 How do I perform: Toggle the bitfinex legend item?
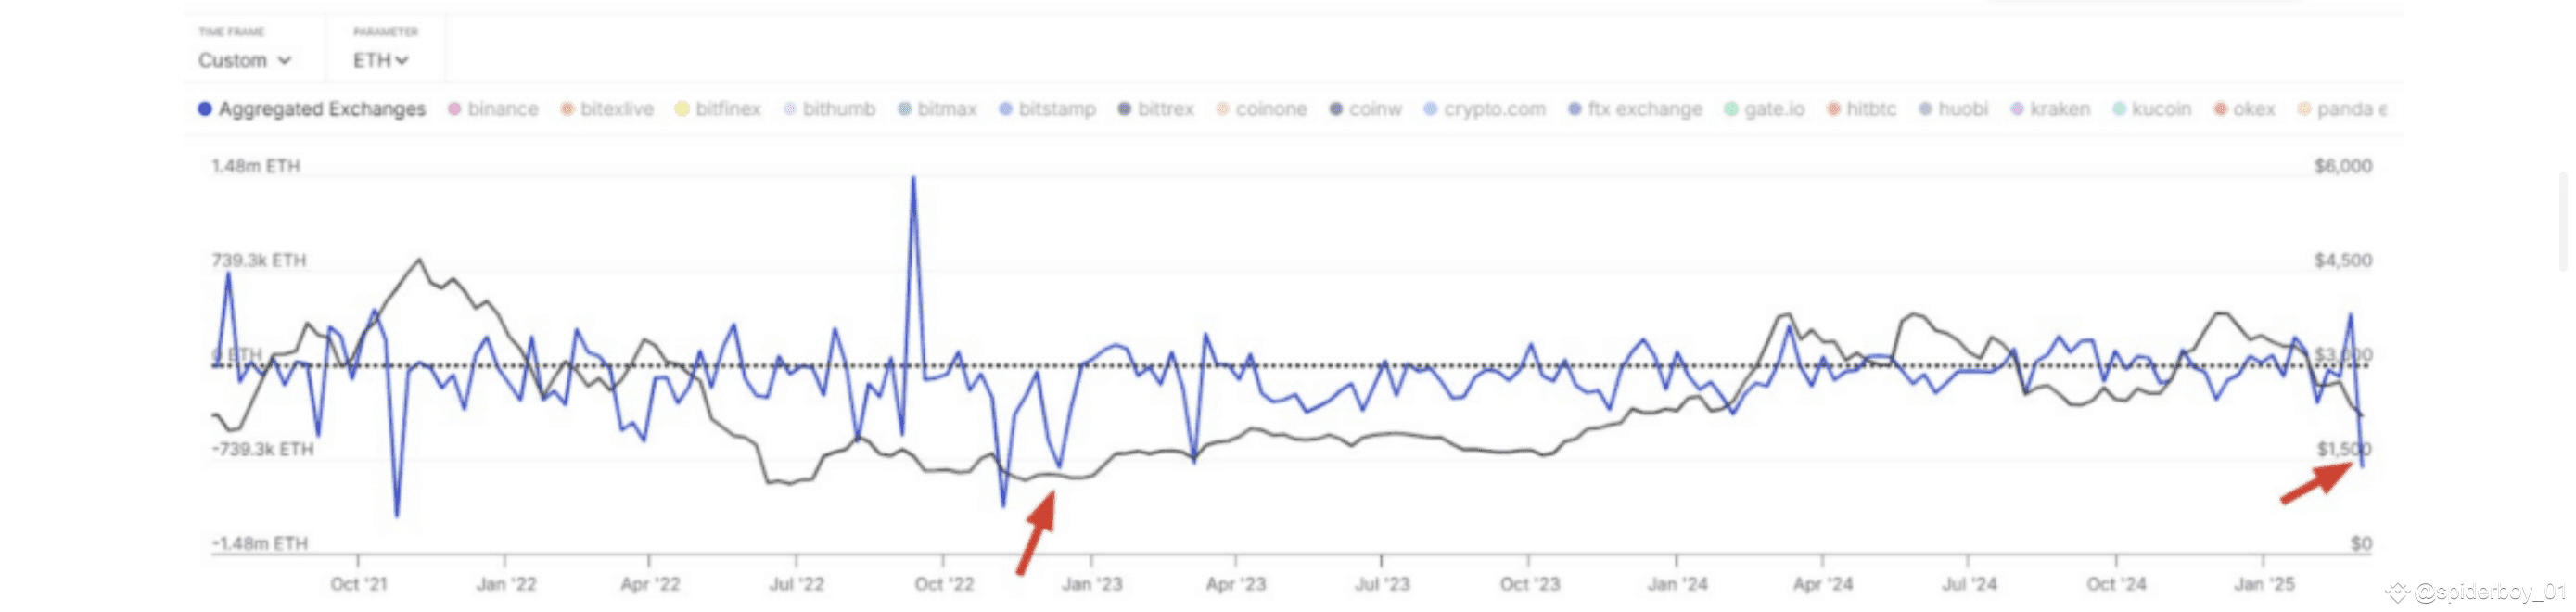tap(718, 109)
